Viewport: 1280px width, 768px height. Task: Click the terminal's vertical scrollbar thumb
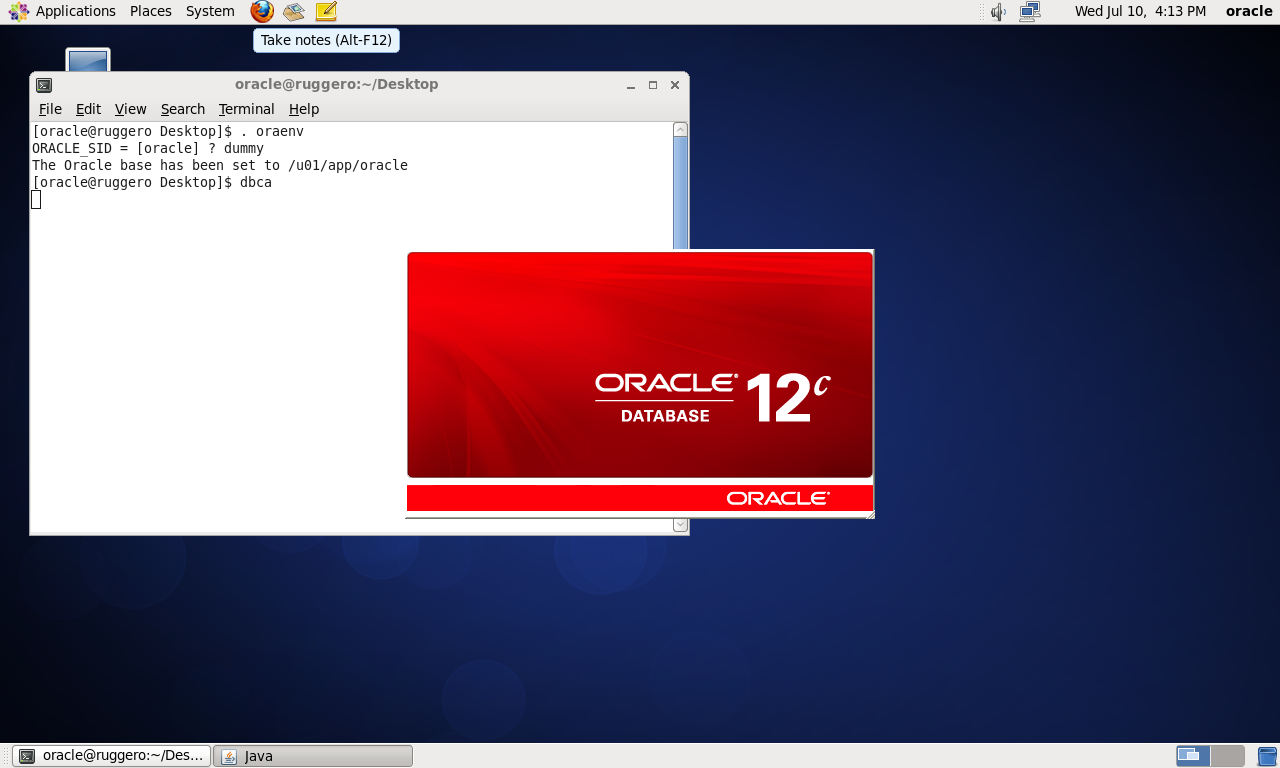click(x=680, y=190)
